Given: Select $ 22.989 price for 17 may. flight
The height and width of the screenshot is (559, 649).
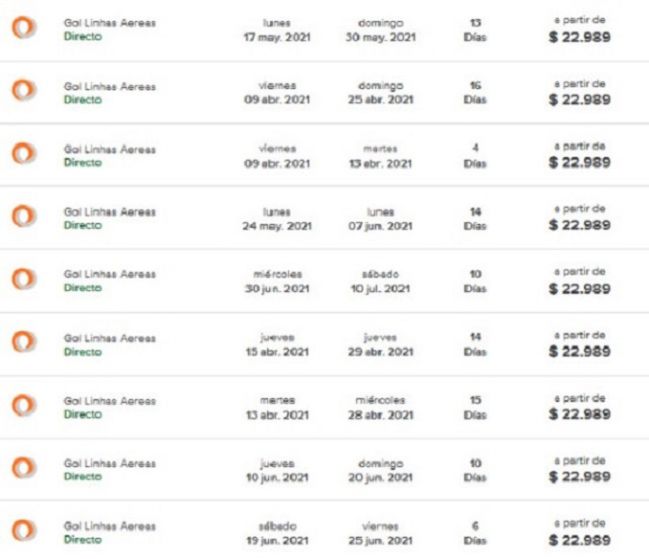Looking at the screenshot, I should click(x=579, y=37).
